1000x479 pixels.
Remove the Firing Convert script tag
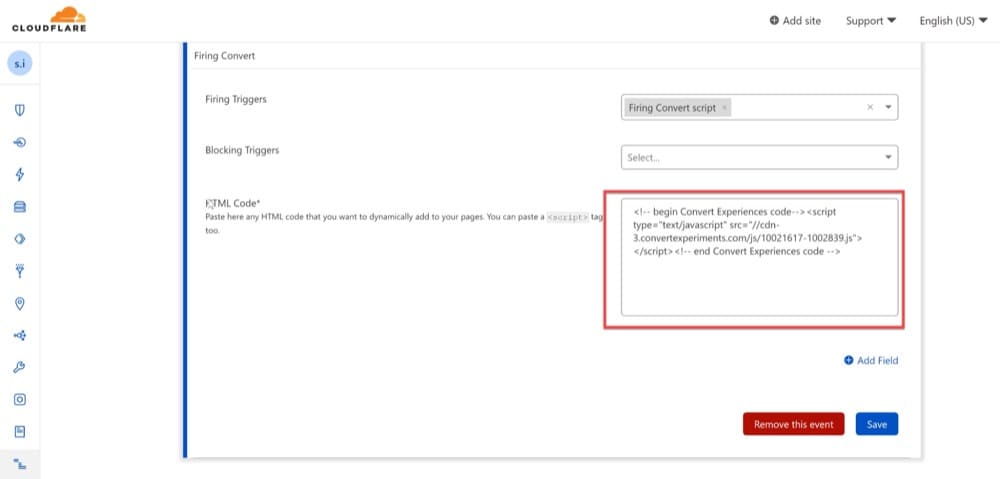[x=724, y=108]
